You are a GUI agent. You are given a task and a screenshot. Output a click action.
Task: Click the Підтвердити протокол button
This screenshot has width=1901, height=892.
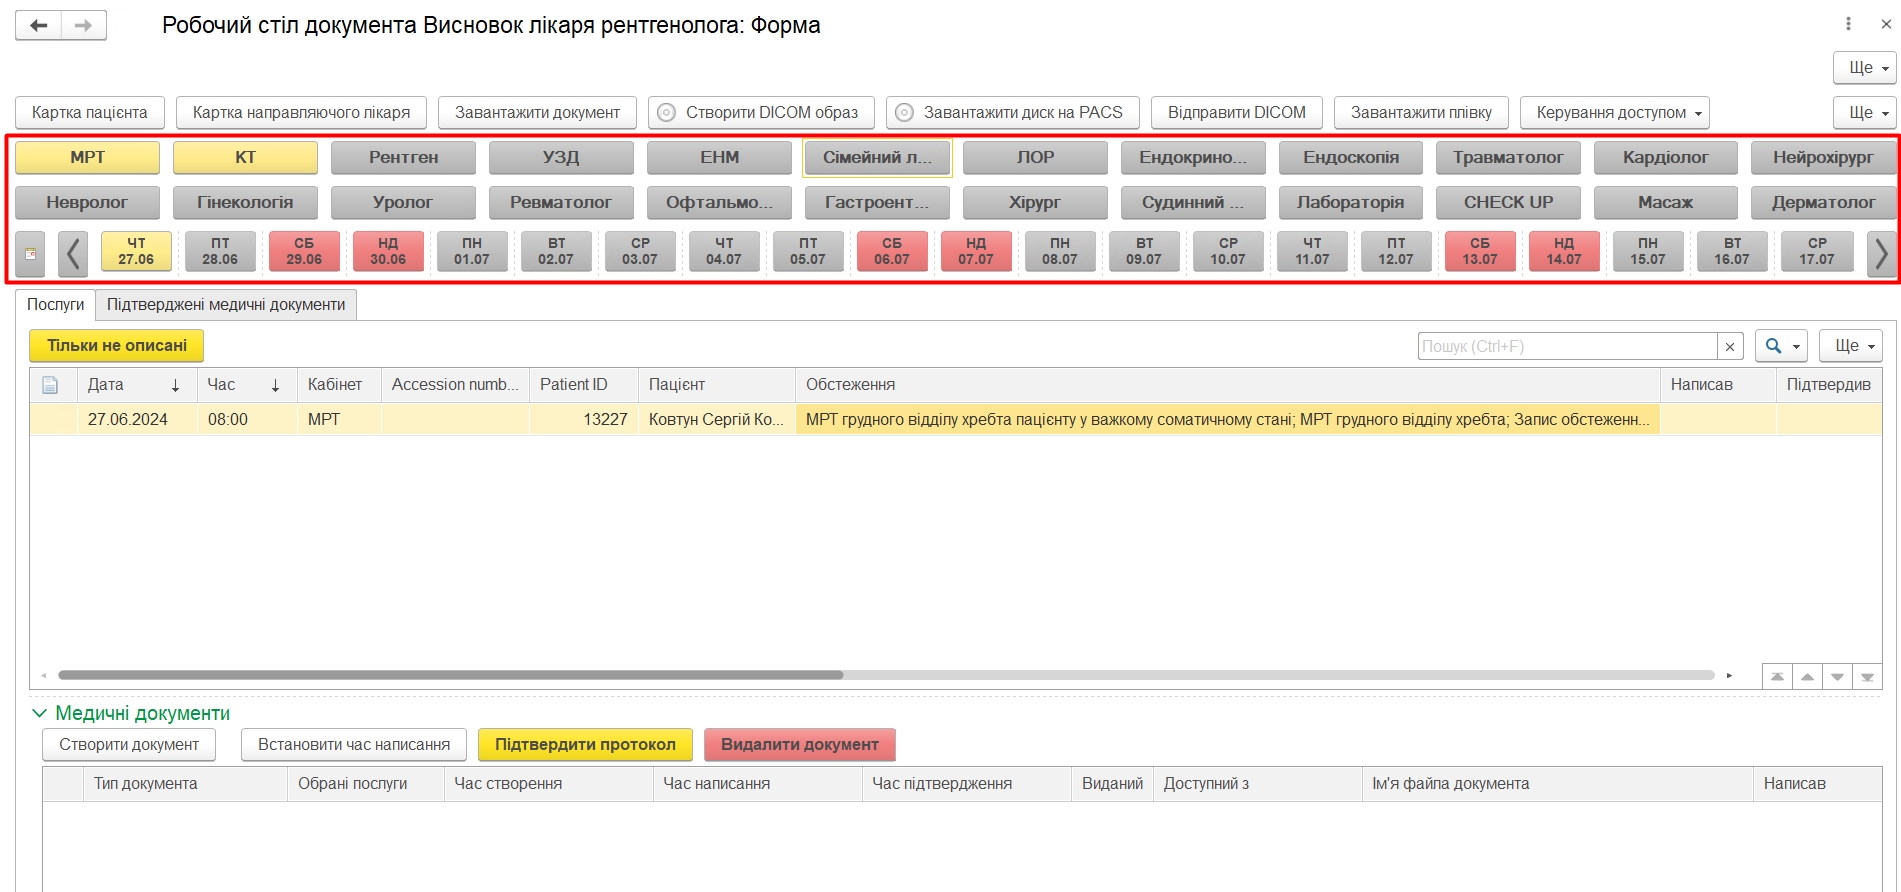pyautogui.click(x=585, y=744)
